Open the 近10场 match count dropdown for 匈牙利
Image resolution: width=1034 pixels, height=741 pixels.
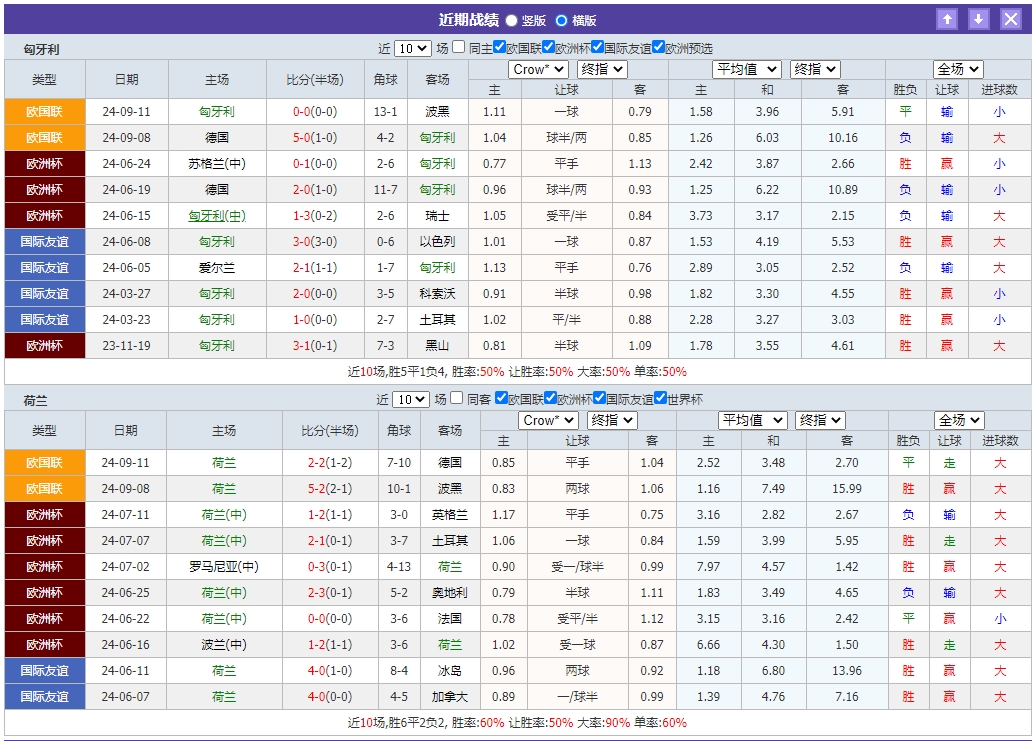[x=411, y=45]
